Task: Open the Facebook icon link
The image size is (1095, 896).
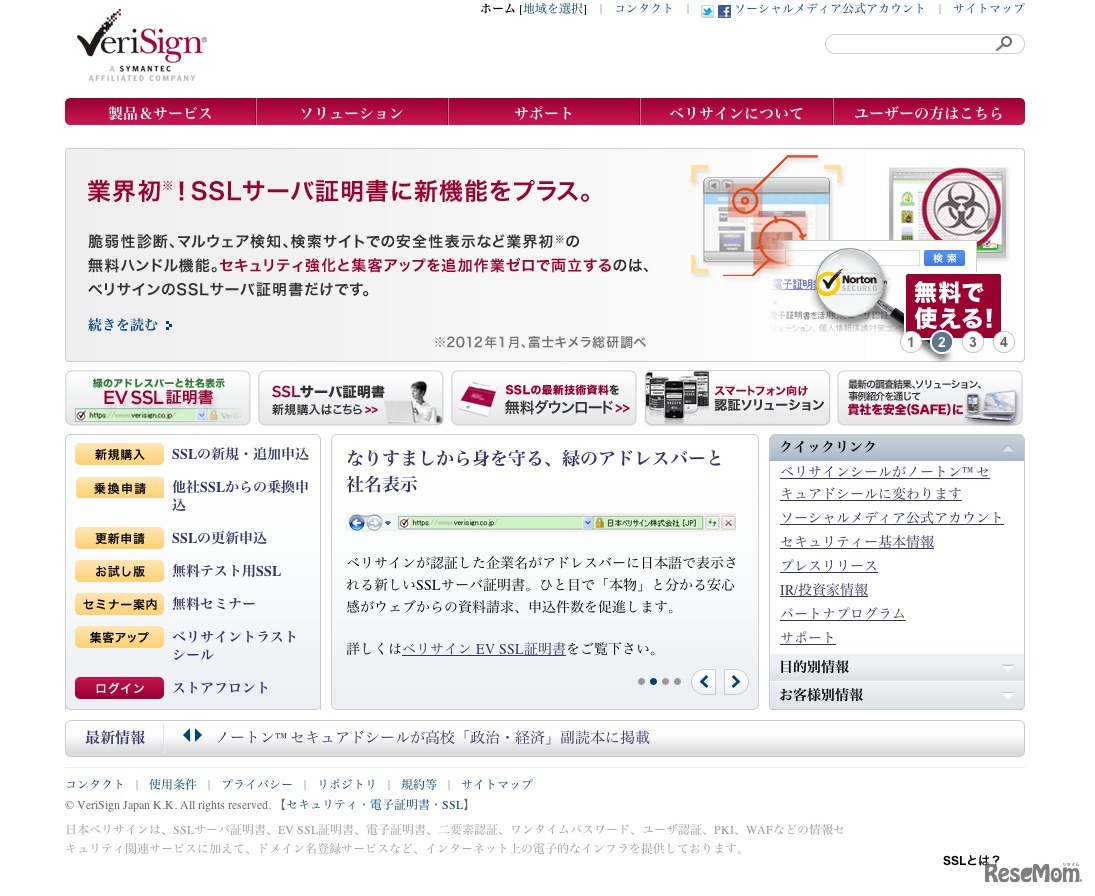Action: coord(724,10)
